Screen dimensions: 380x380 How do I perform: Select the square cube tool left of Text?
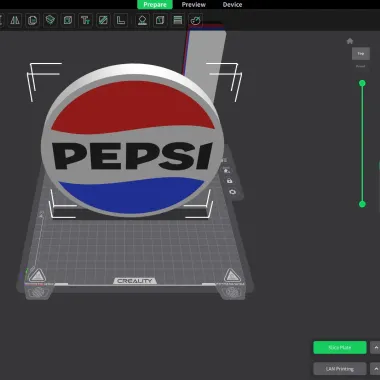[68, 20]
